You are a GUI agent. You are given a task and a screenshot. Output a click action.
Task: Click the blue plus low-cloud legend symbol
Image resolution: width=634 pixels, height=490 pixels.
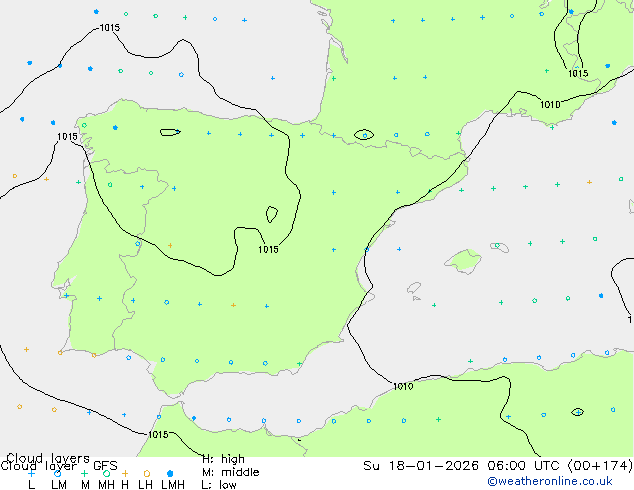tap(31, 473)
